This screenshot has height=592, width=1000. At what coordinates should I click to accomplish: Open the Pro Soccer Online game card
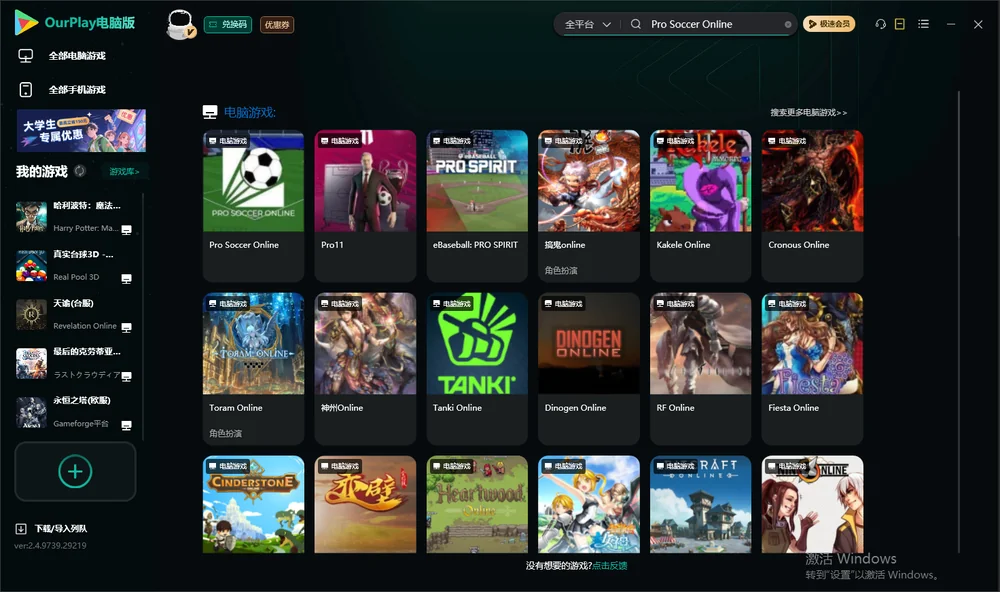coord(253,205)
